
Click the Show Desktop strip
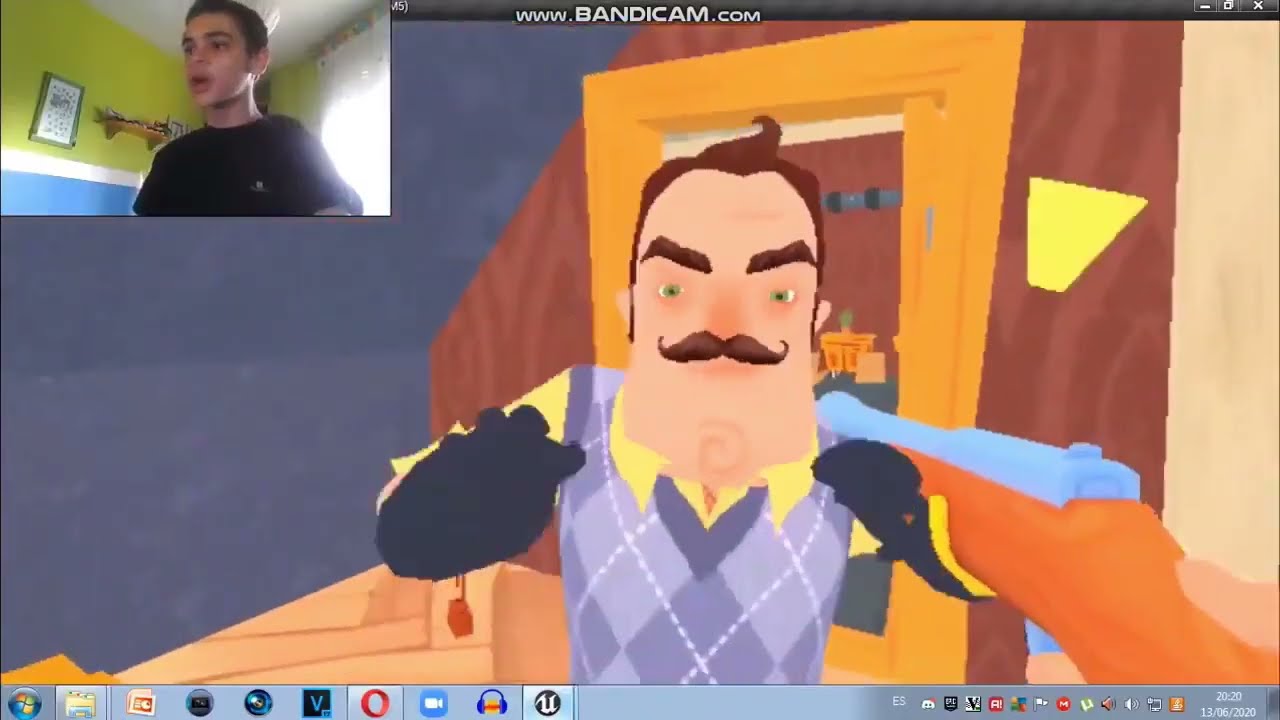click(x=1272, y=703)
